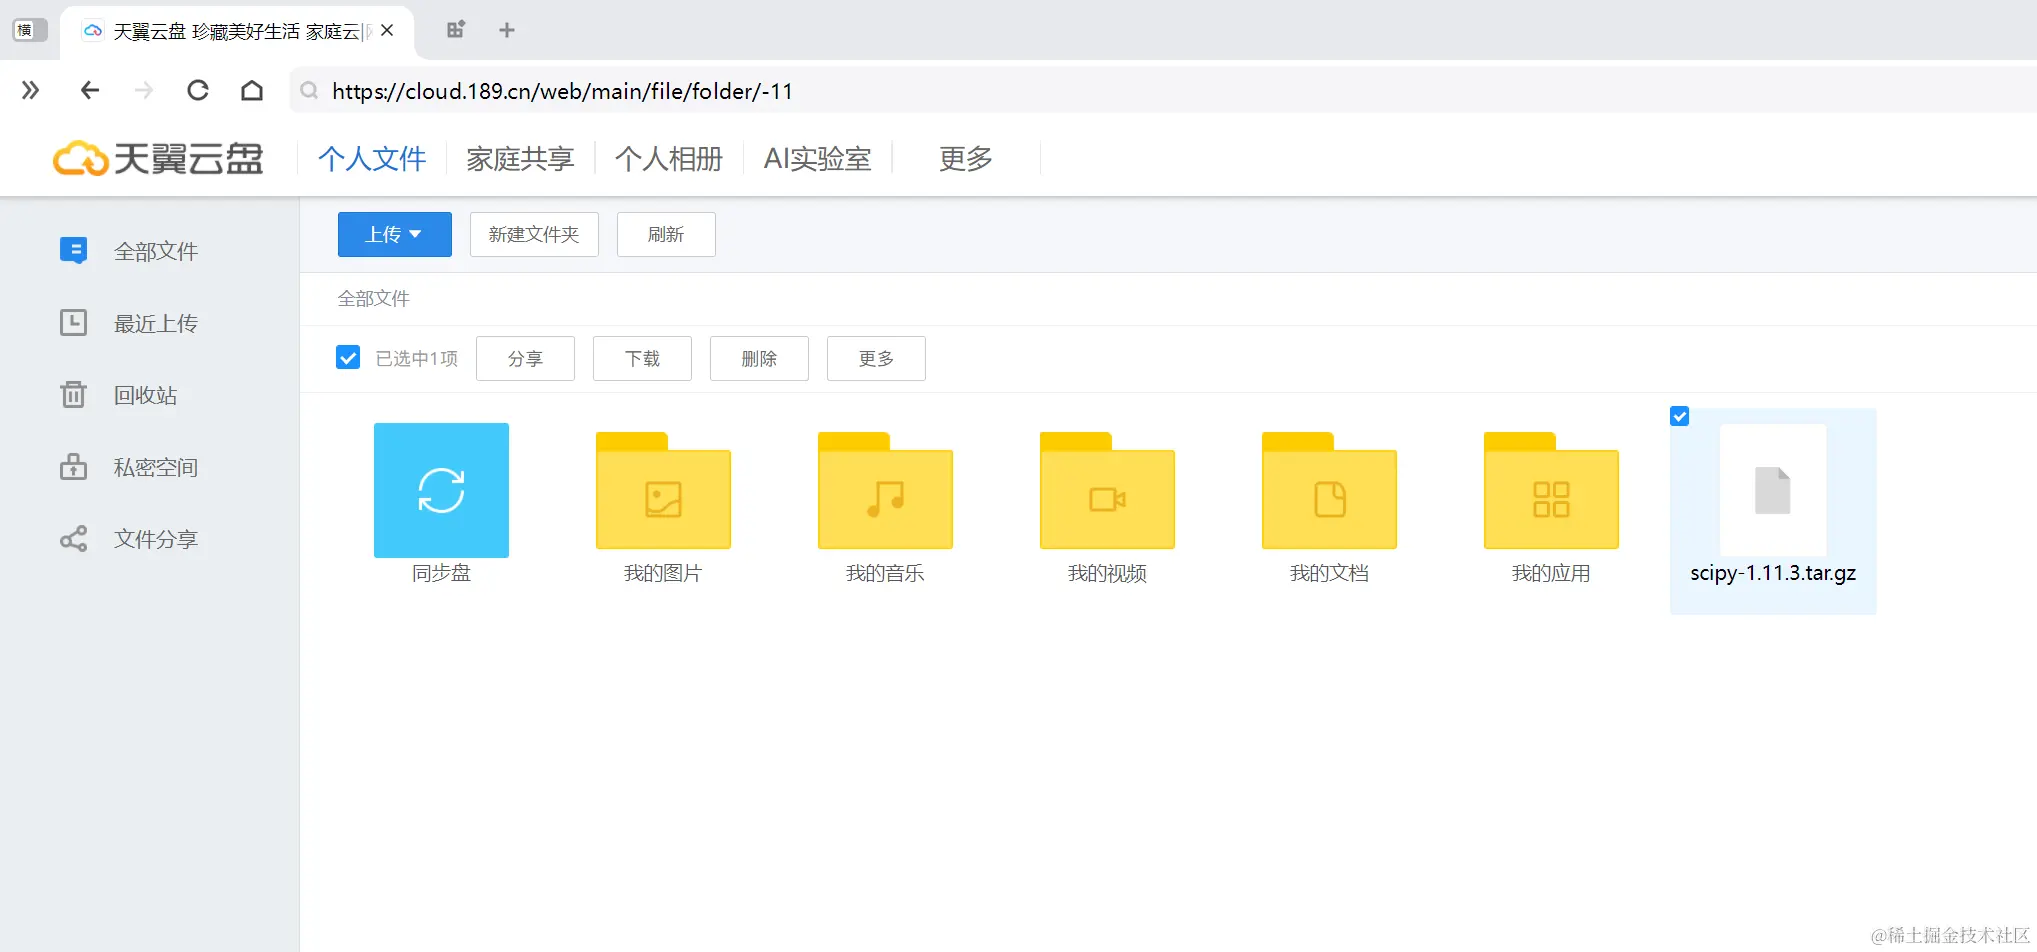Image resolution: width=2037 pixels, height=952 pixels.
Task: Click the 分享 button
Action: (x=525, y=358)
